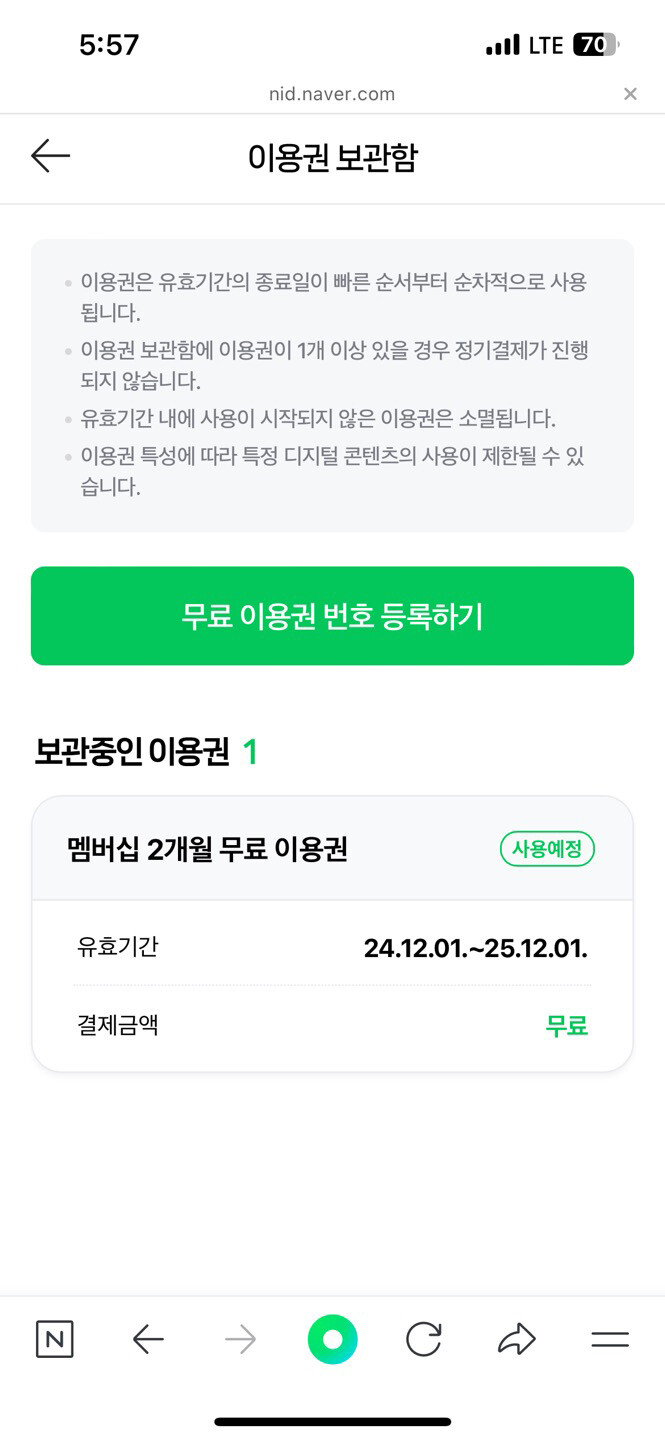This screenshot has width=665, height=1440.
Task: Tap the share arrow icon
Action: coord(517,1340)
